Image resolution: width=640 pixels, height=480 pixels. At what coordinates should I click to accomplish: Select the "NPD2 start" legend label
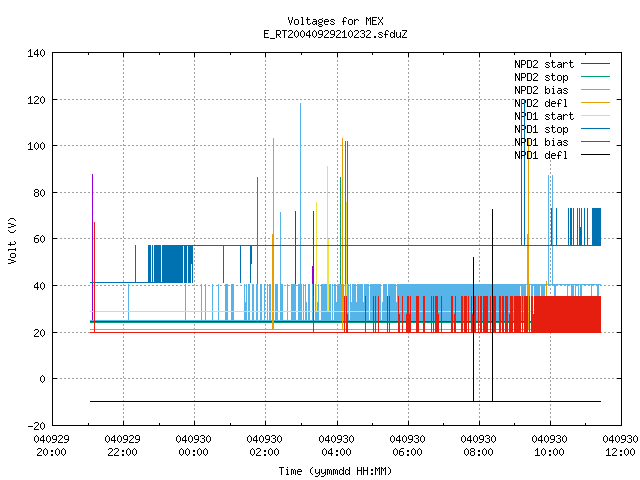click(544, 64)
